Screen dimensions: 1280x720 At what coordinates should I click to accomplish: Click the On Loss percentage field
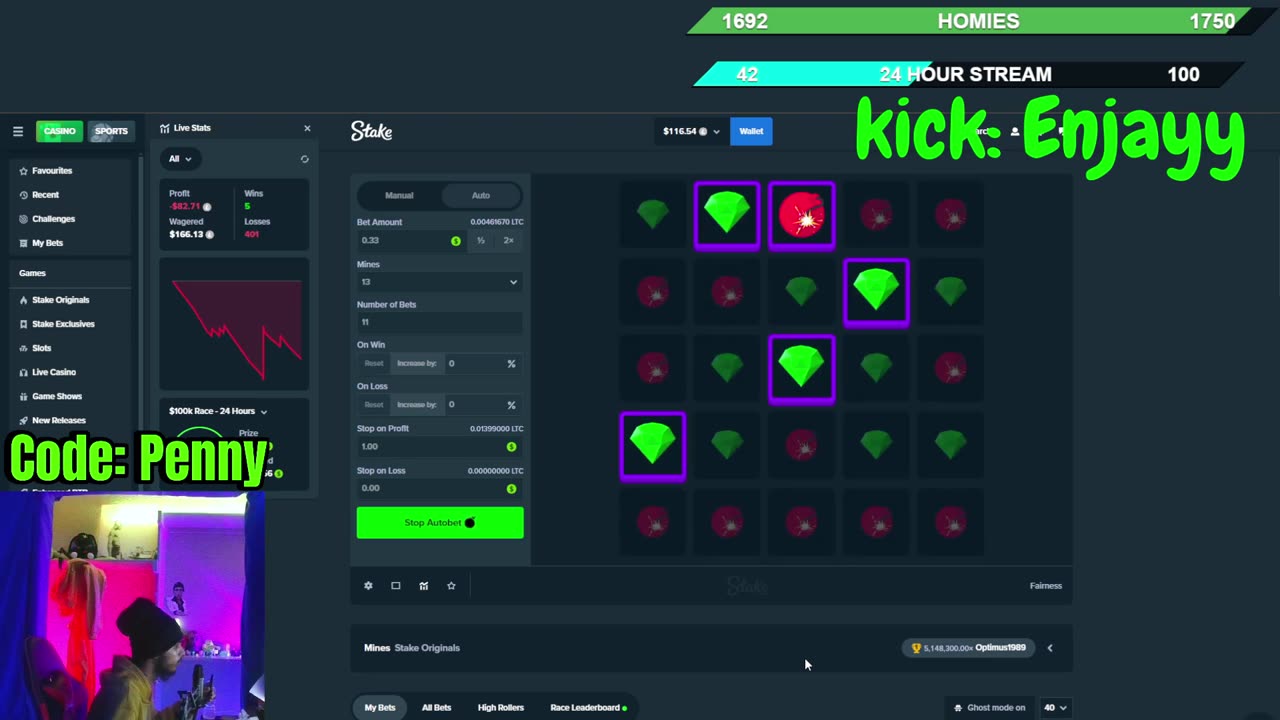pyautogui.click(x=482, y=405)
